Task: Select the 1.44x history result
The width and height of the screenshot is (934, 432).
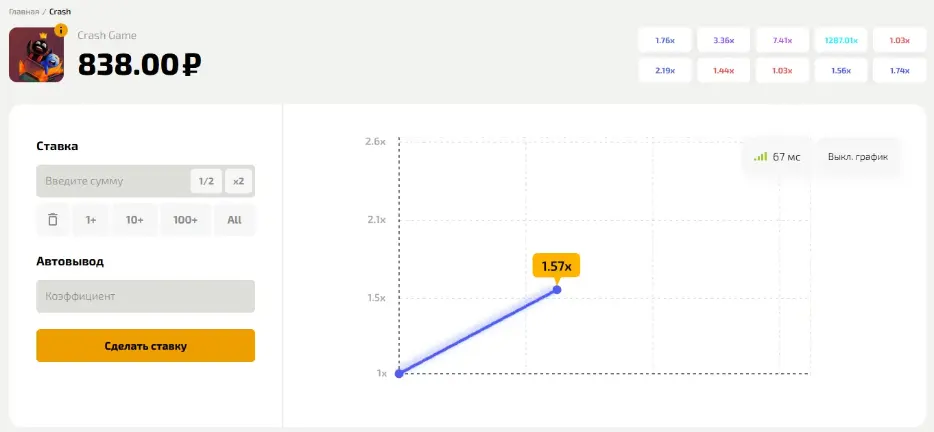Action: (723, 70)
